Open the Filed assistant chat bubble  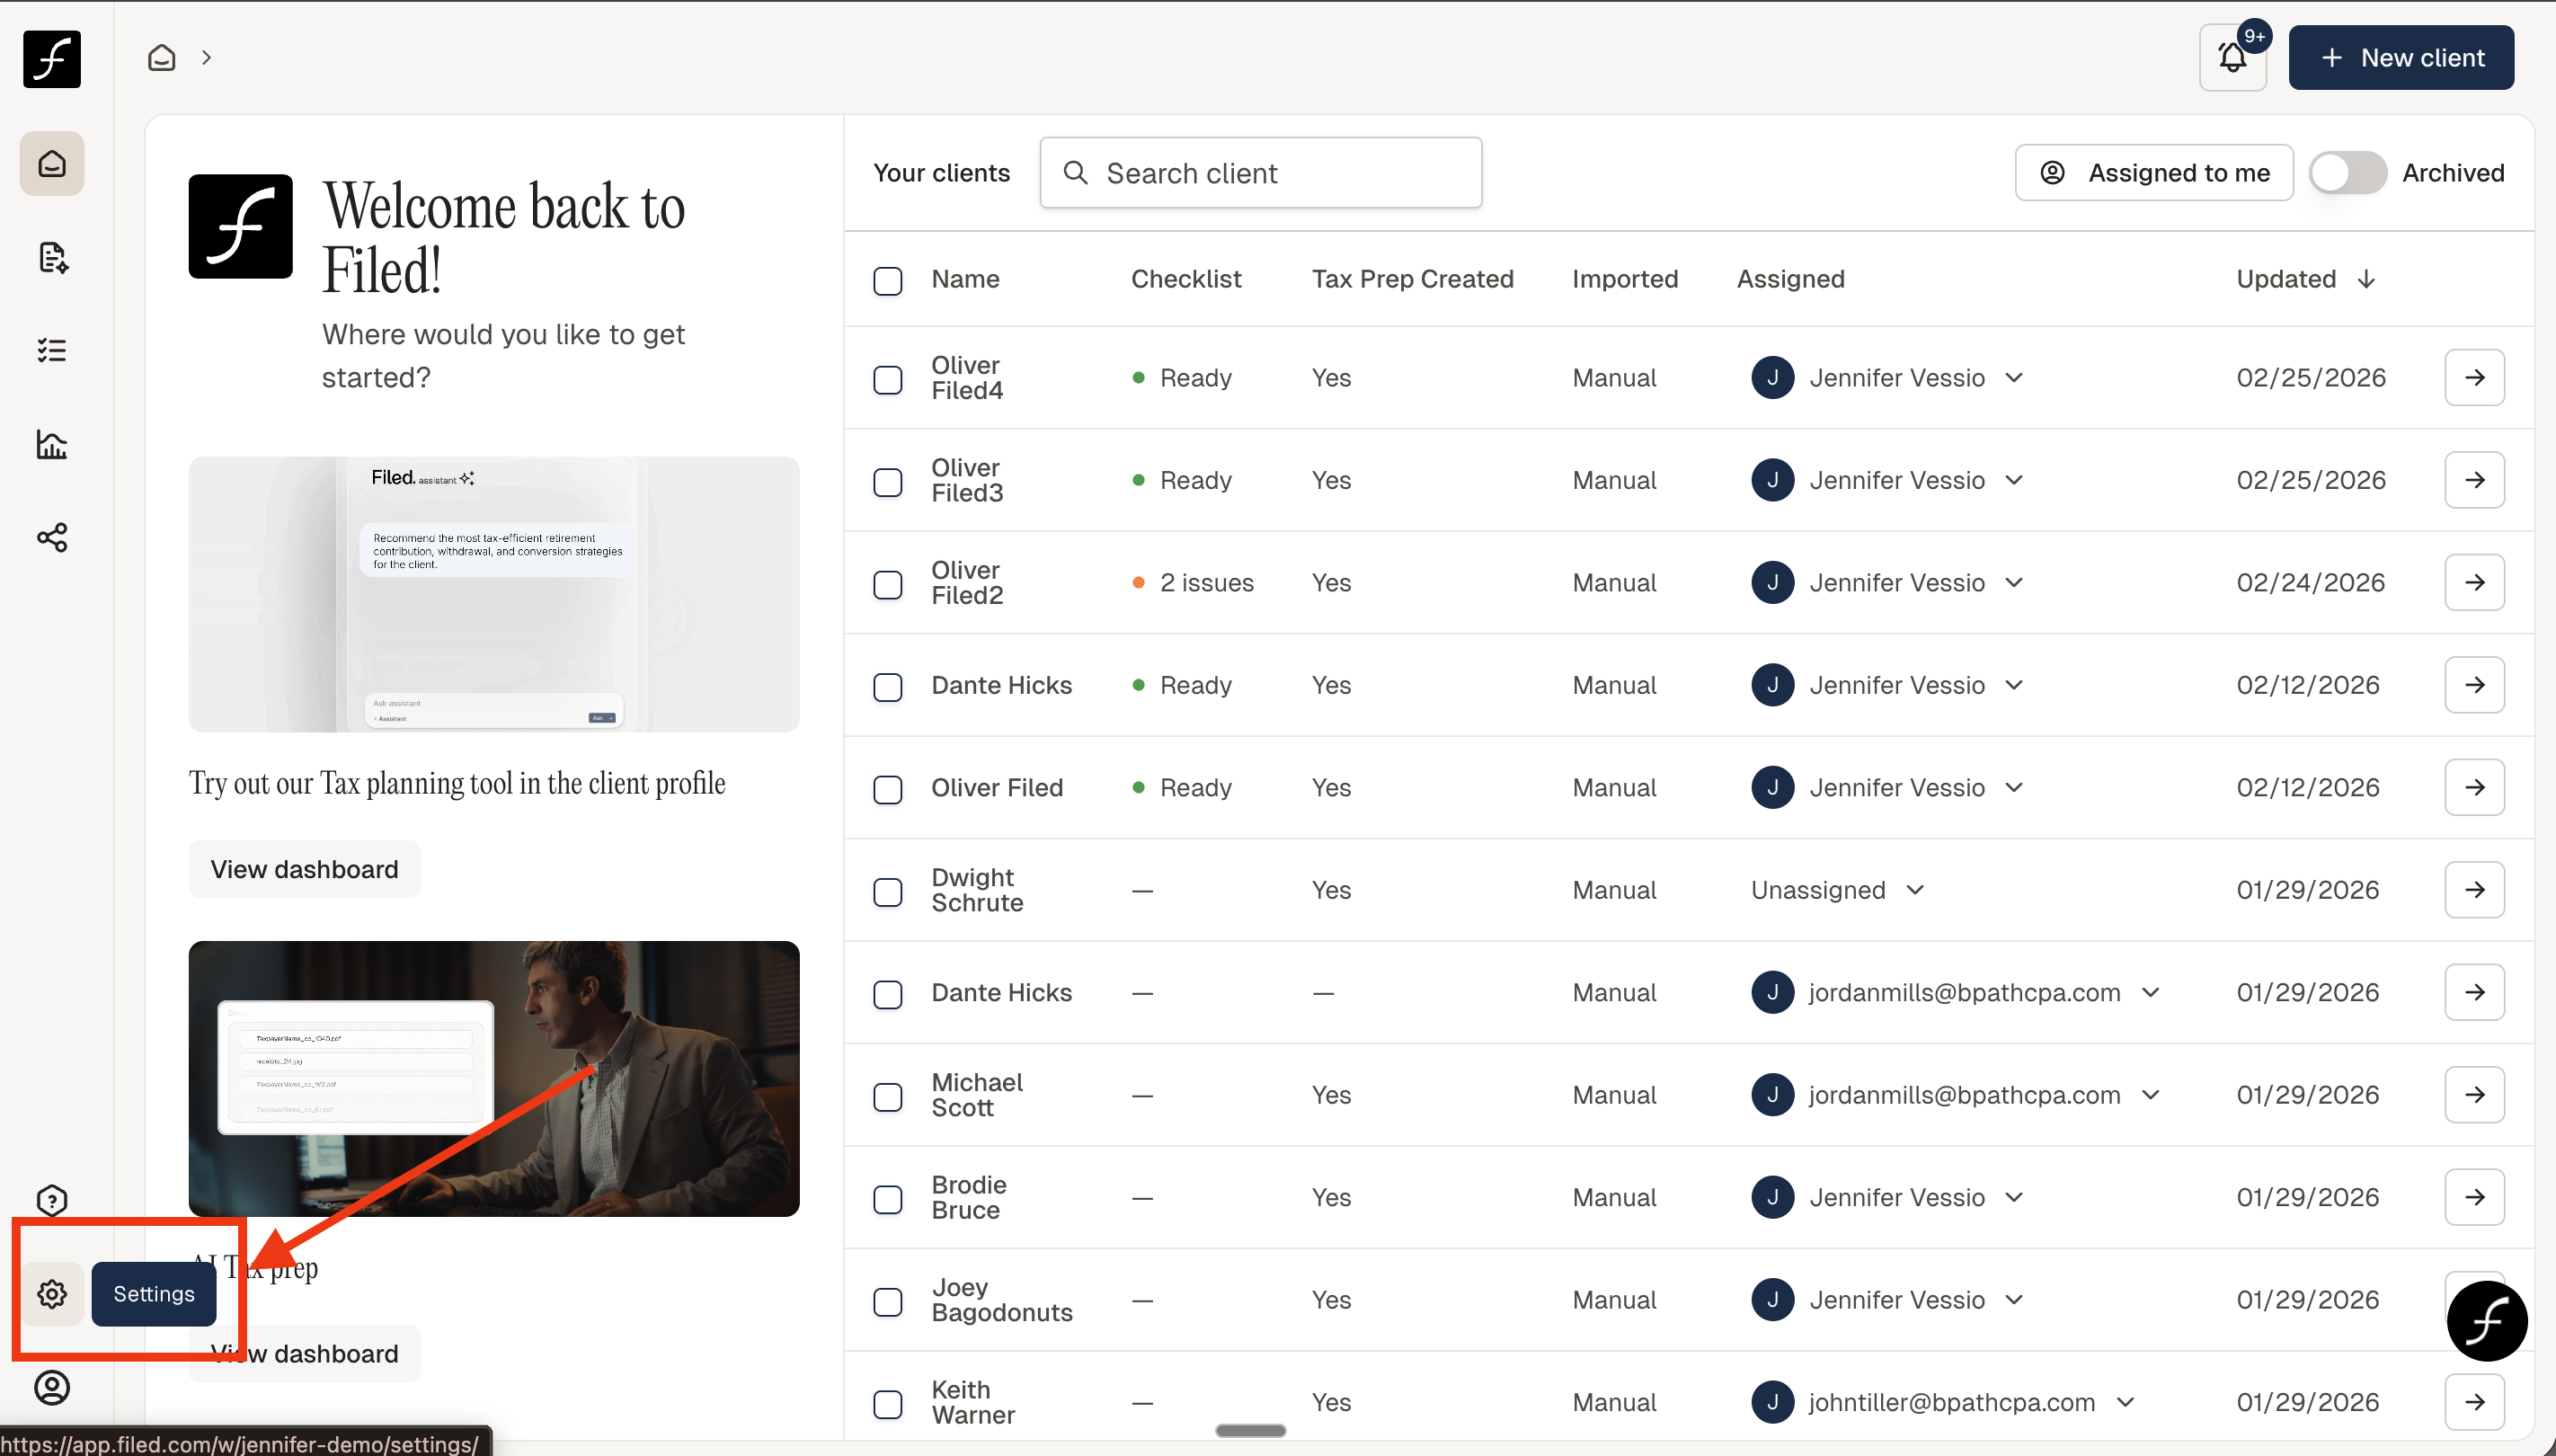(x=2487, y=1321)
